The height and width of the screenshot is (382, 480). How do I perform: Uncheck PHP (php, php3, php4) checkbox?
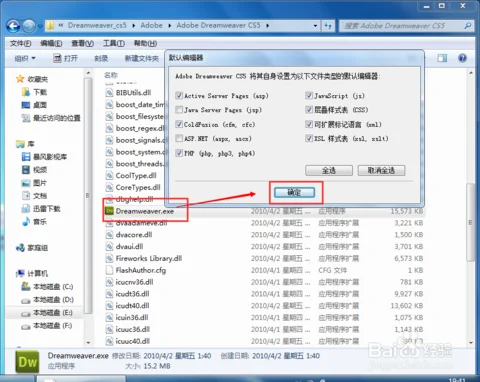point(179,153)
